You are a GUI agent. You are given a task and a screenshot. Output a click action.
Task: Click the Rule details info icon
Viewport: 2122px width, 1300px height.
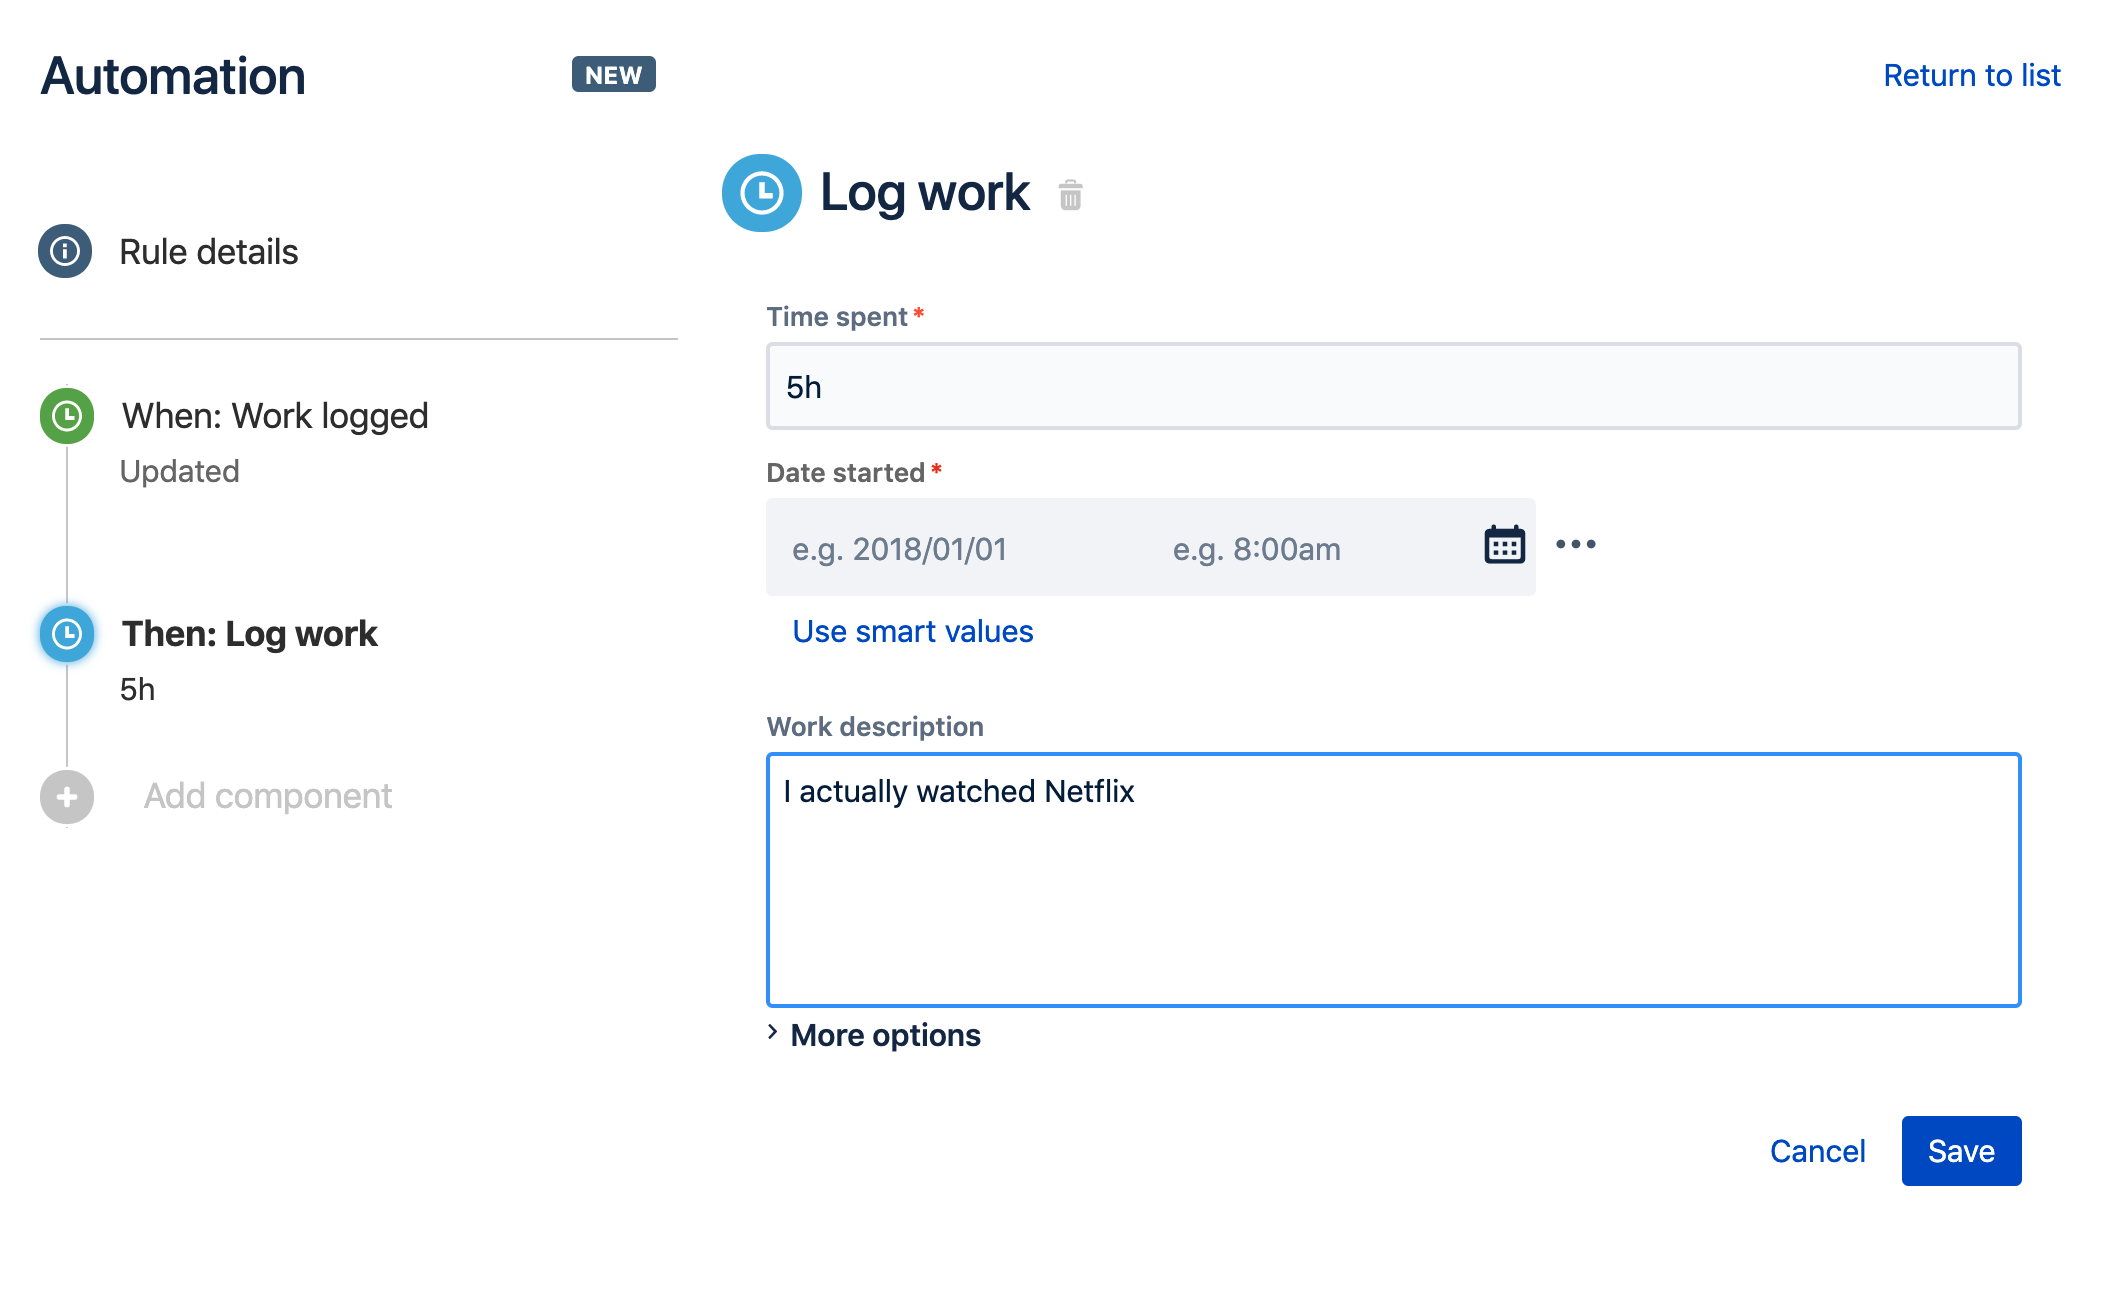65,251
